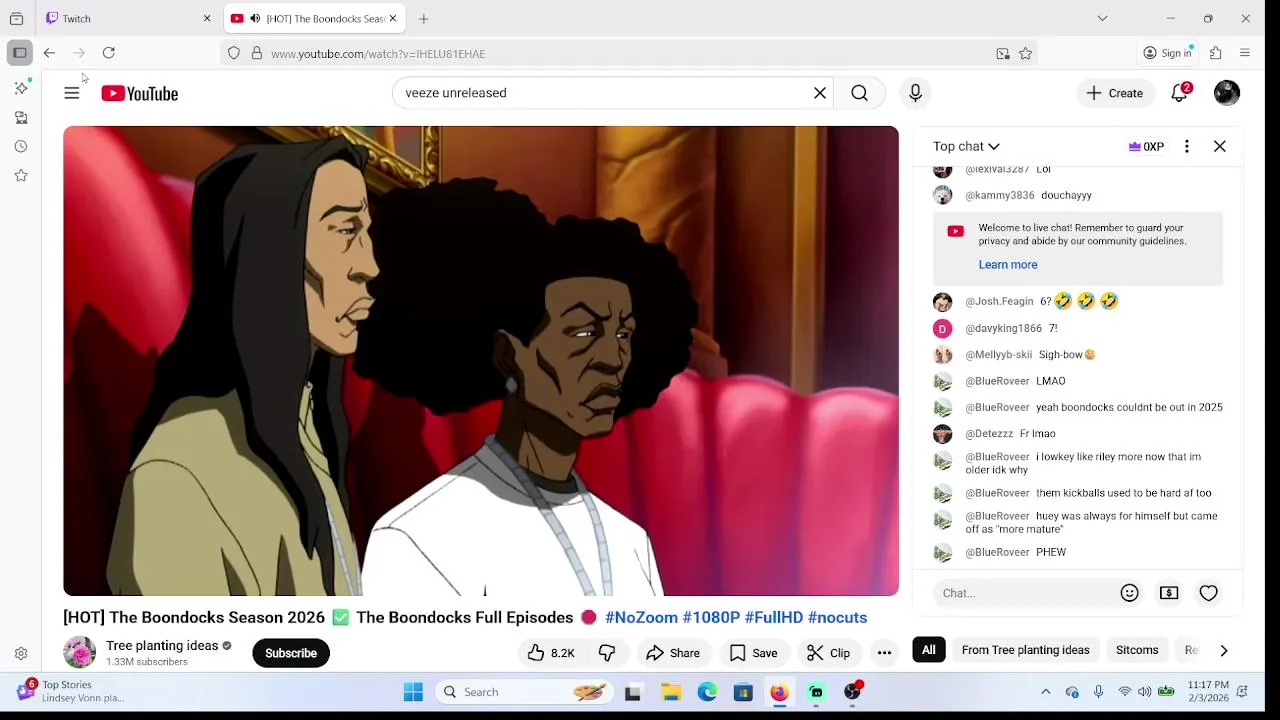
Task: Open the #NoZoom hashtag link
Action: point(641,618)
